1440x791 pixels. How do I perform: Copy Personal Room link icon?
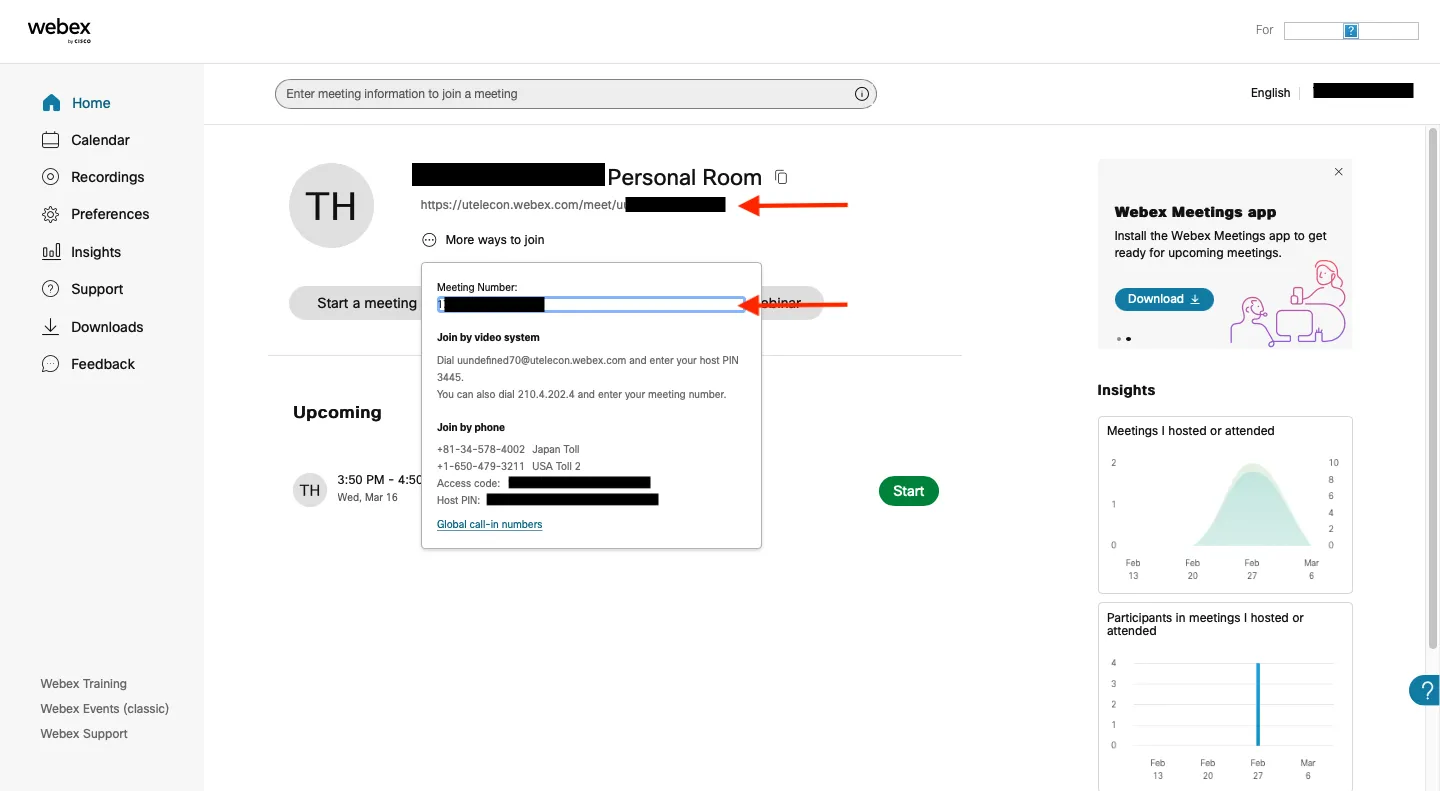(782, 177)
